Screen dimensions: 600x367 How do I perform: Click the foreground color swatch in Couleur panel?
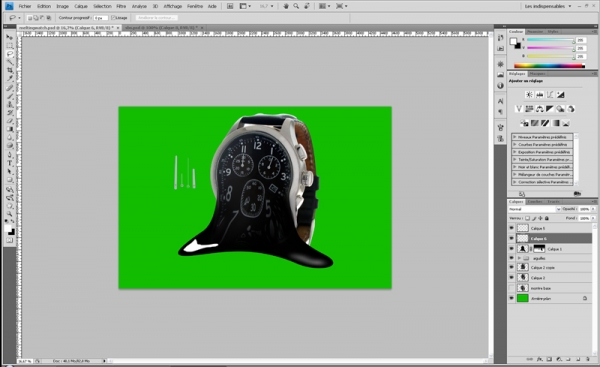point(513,41)
